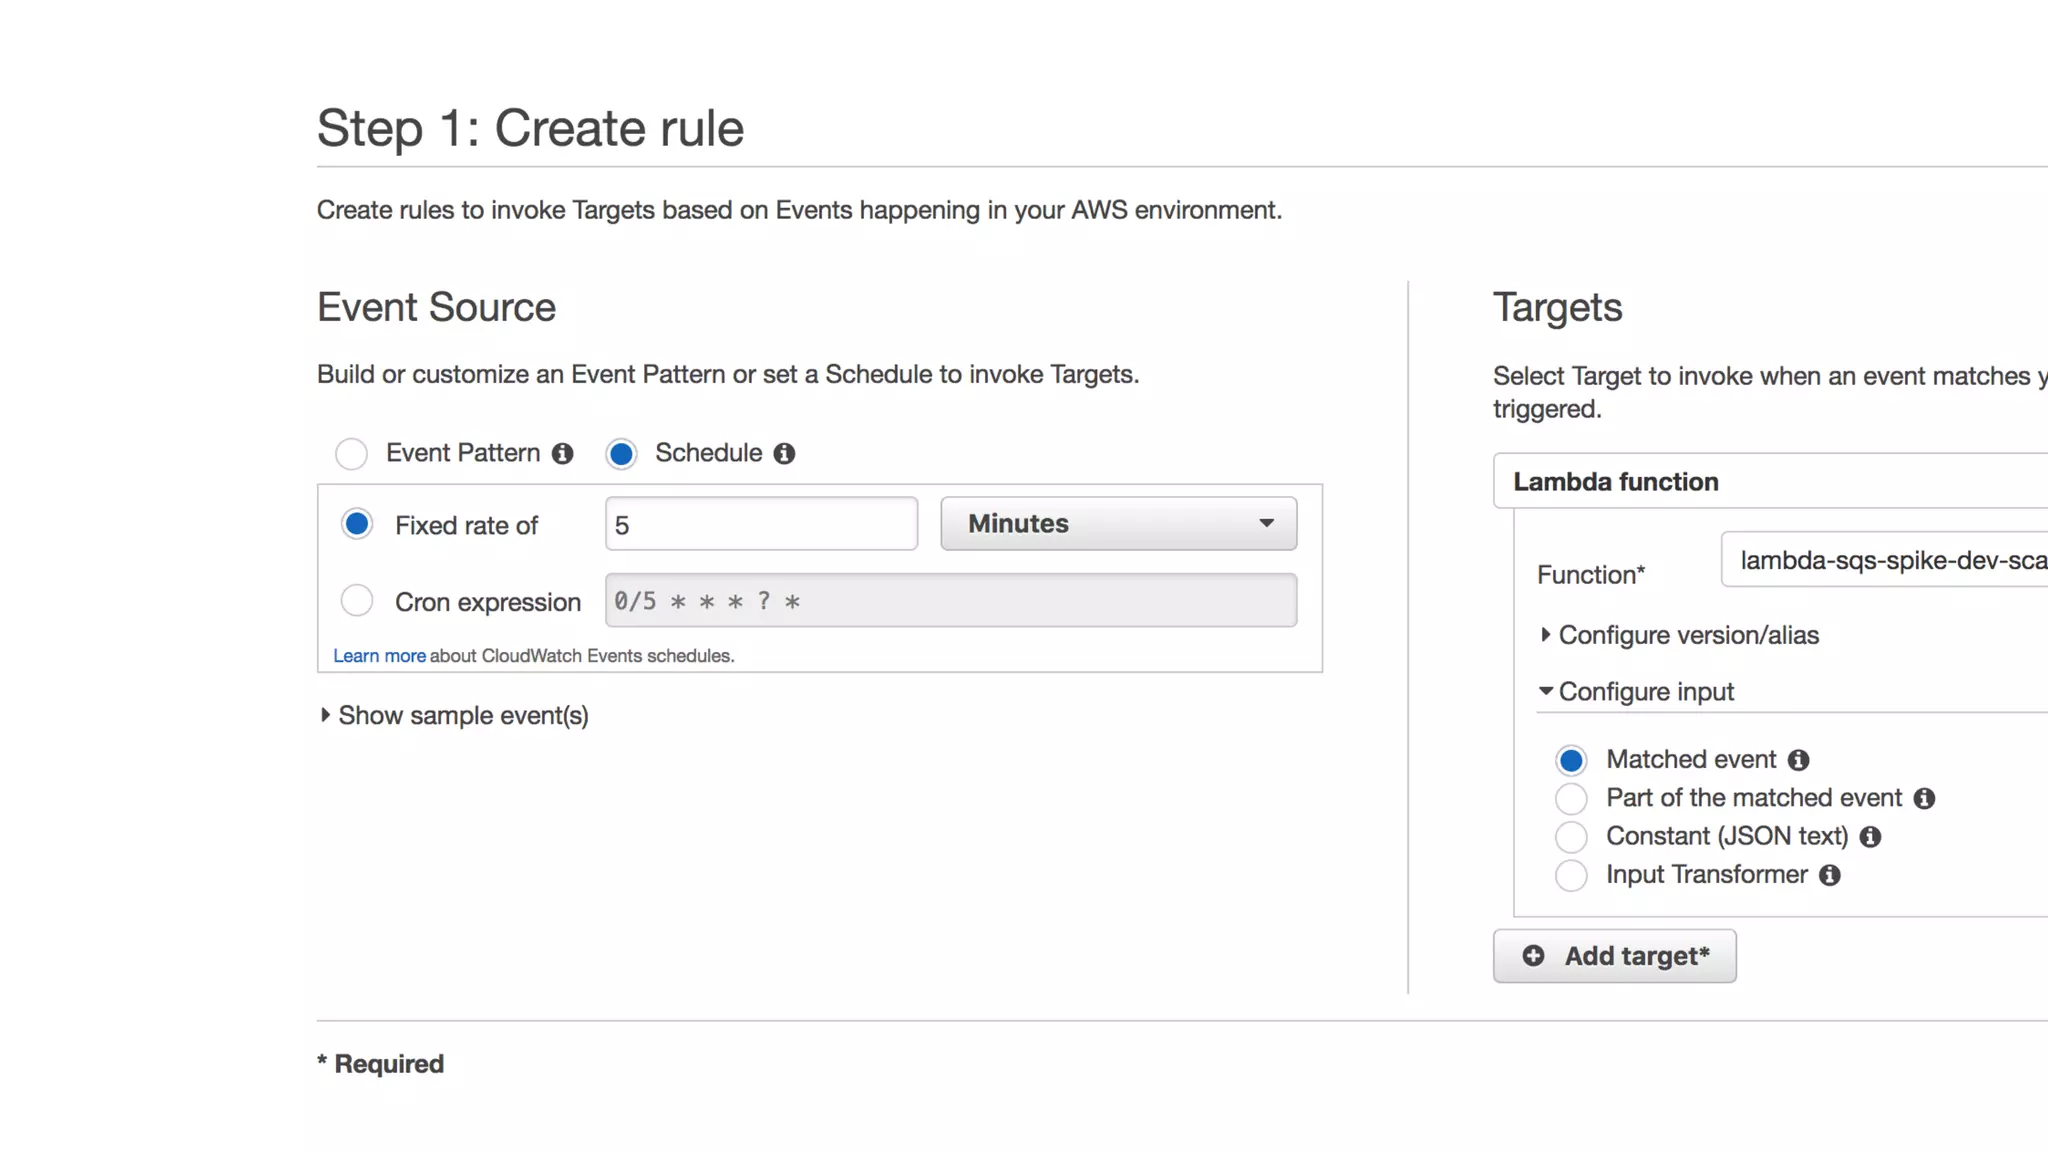Select the Event Pattern radio button
2048x1152 pixels.
click(x=351, y=454)
